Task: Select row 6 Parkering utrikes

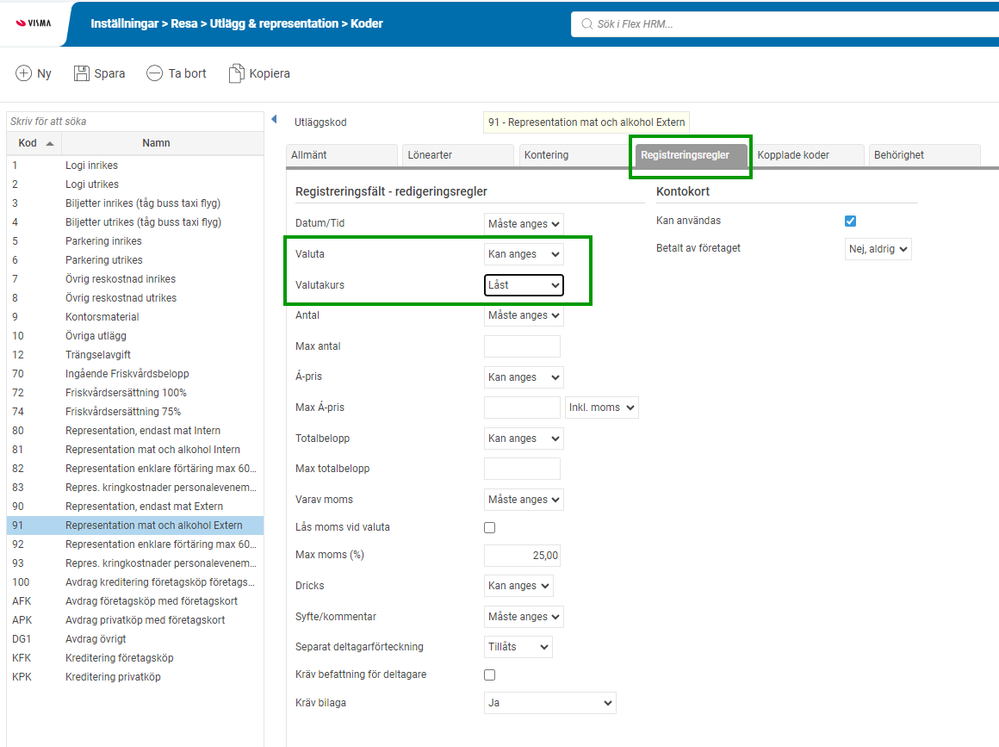Action: [x=135, y=260]
